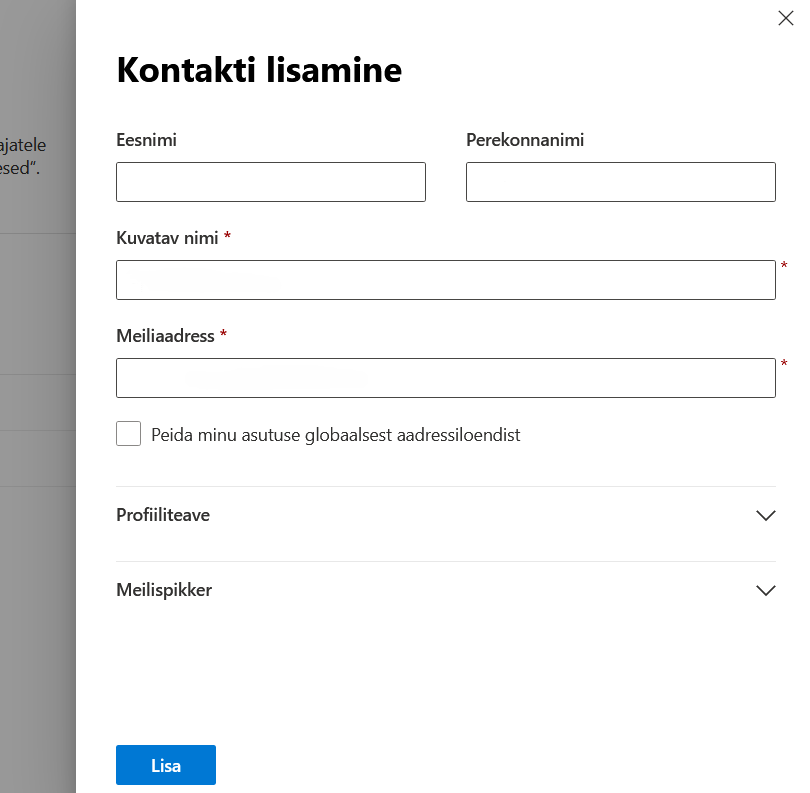Image resolution: width=810 pixels, height=793 pixels.
Task: Click the 'Peida minu asutuse globaalsest aadressiloendist' label
Action: [x=335, y=435]
